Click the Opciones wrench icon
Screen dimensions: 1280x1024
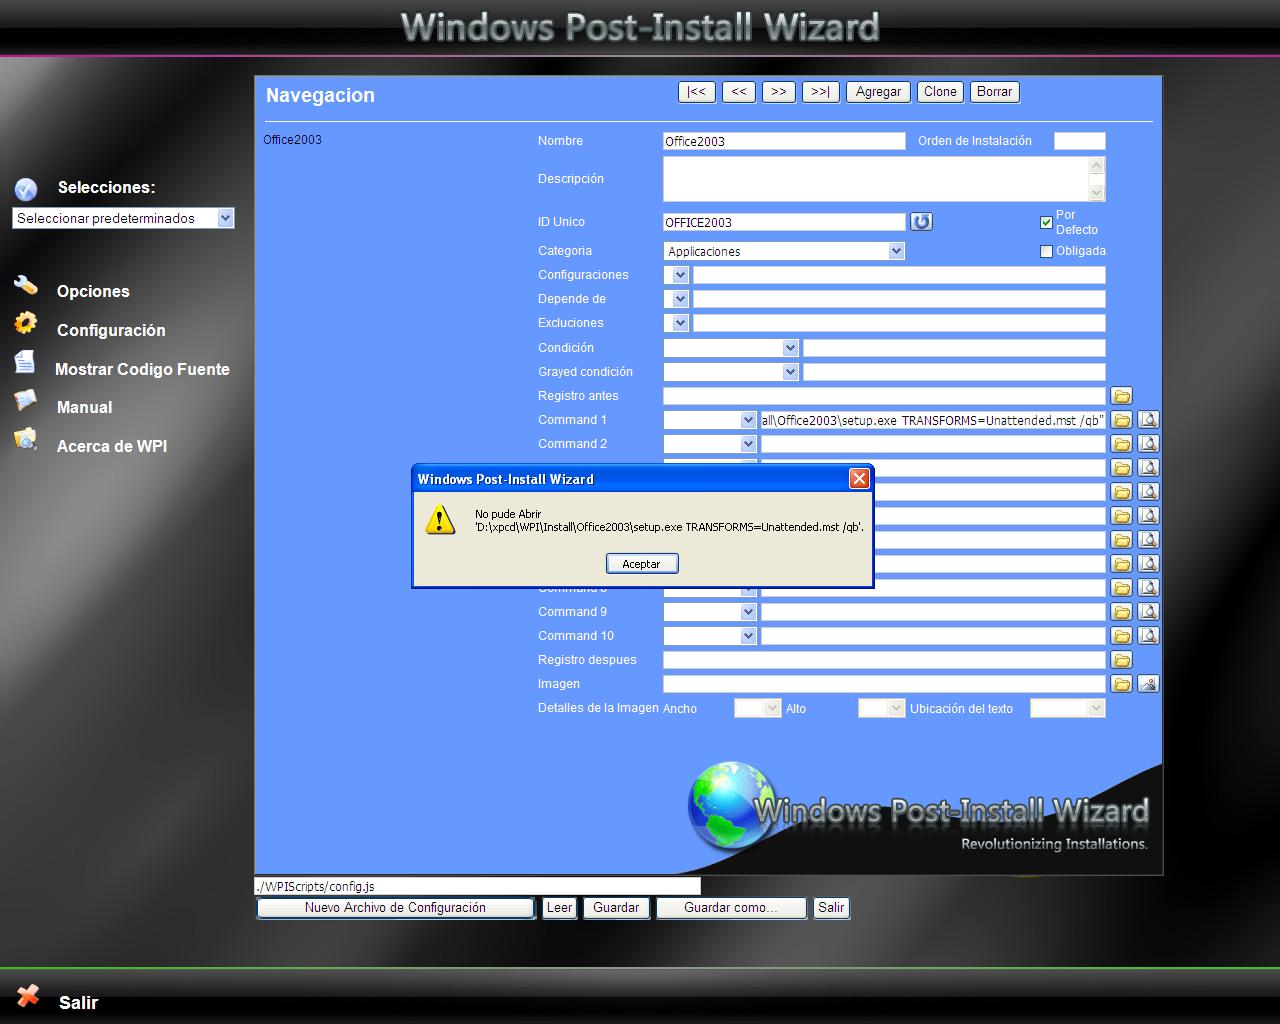click(x=26, y=287)
